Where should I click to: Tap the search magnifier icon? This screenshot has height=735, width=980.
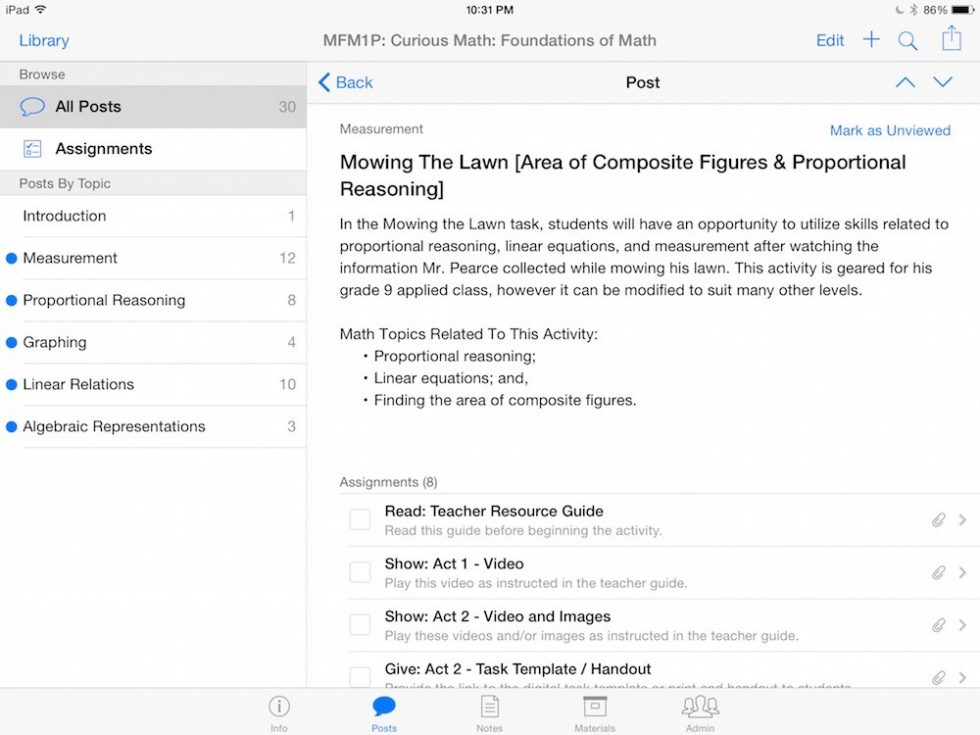pos(907,41)
